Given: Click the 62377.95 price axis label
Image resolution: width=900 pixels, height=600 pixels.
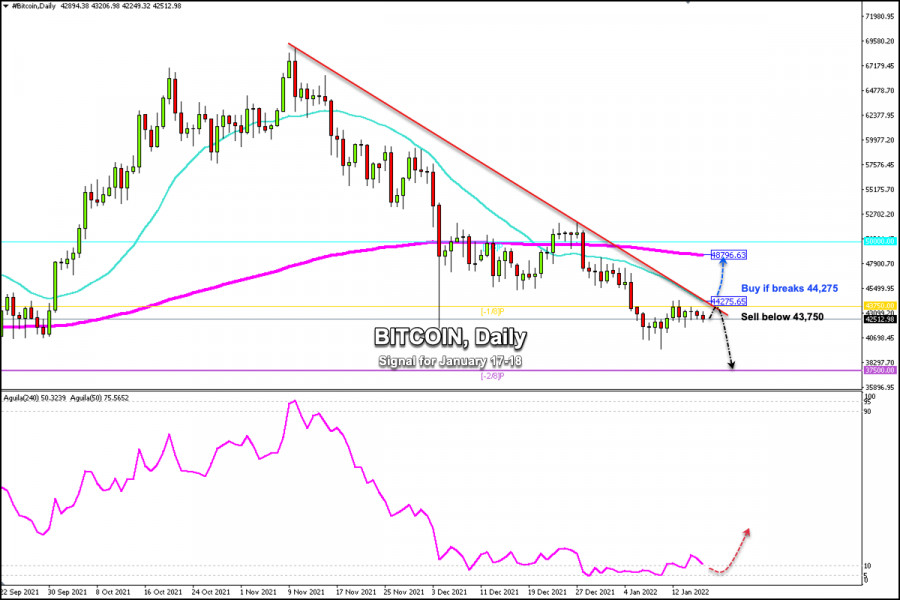Looking at the screenshot, I should (x=879, y=115).
